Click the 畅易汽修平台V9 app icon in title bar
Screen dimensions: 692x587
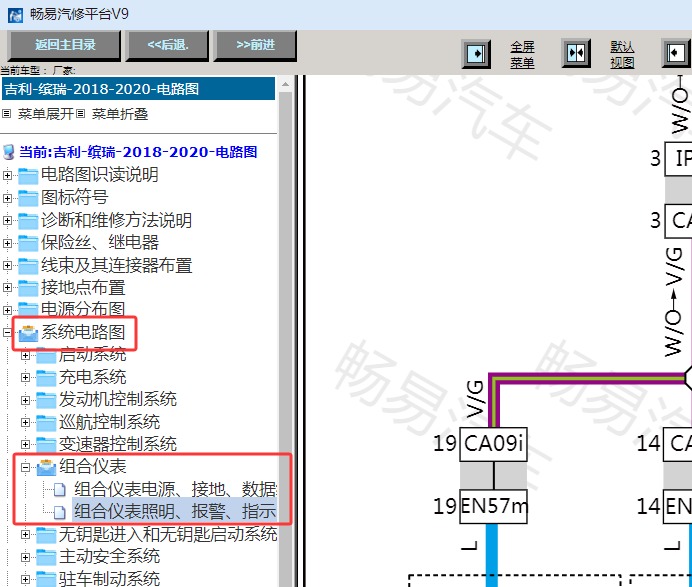coord(15,15)
